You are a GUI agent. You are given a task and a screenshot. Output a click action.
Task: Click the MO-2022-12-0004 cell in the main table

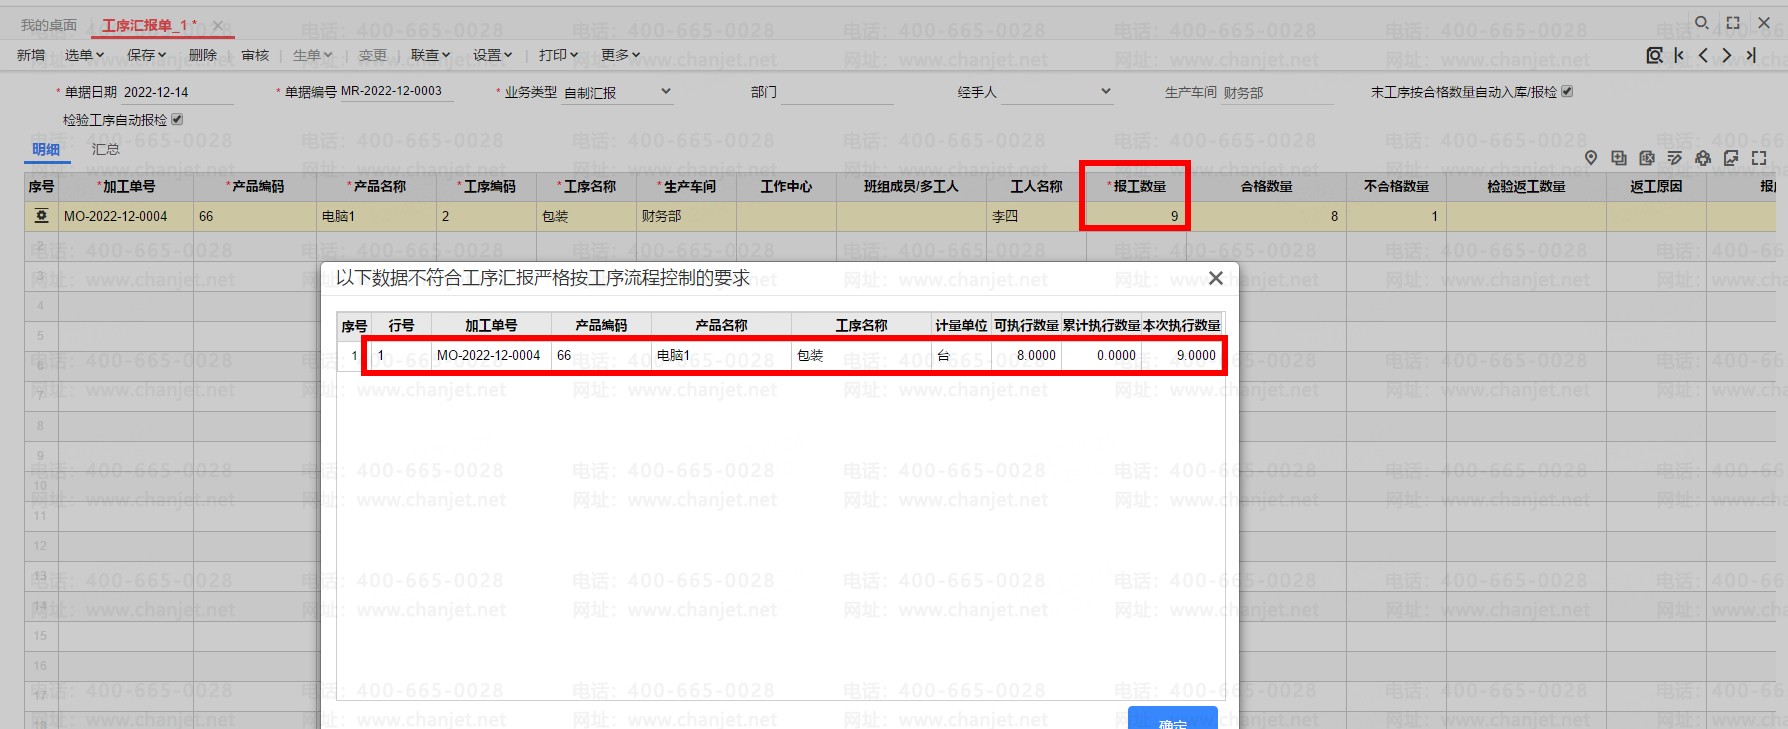click(126, 216)
